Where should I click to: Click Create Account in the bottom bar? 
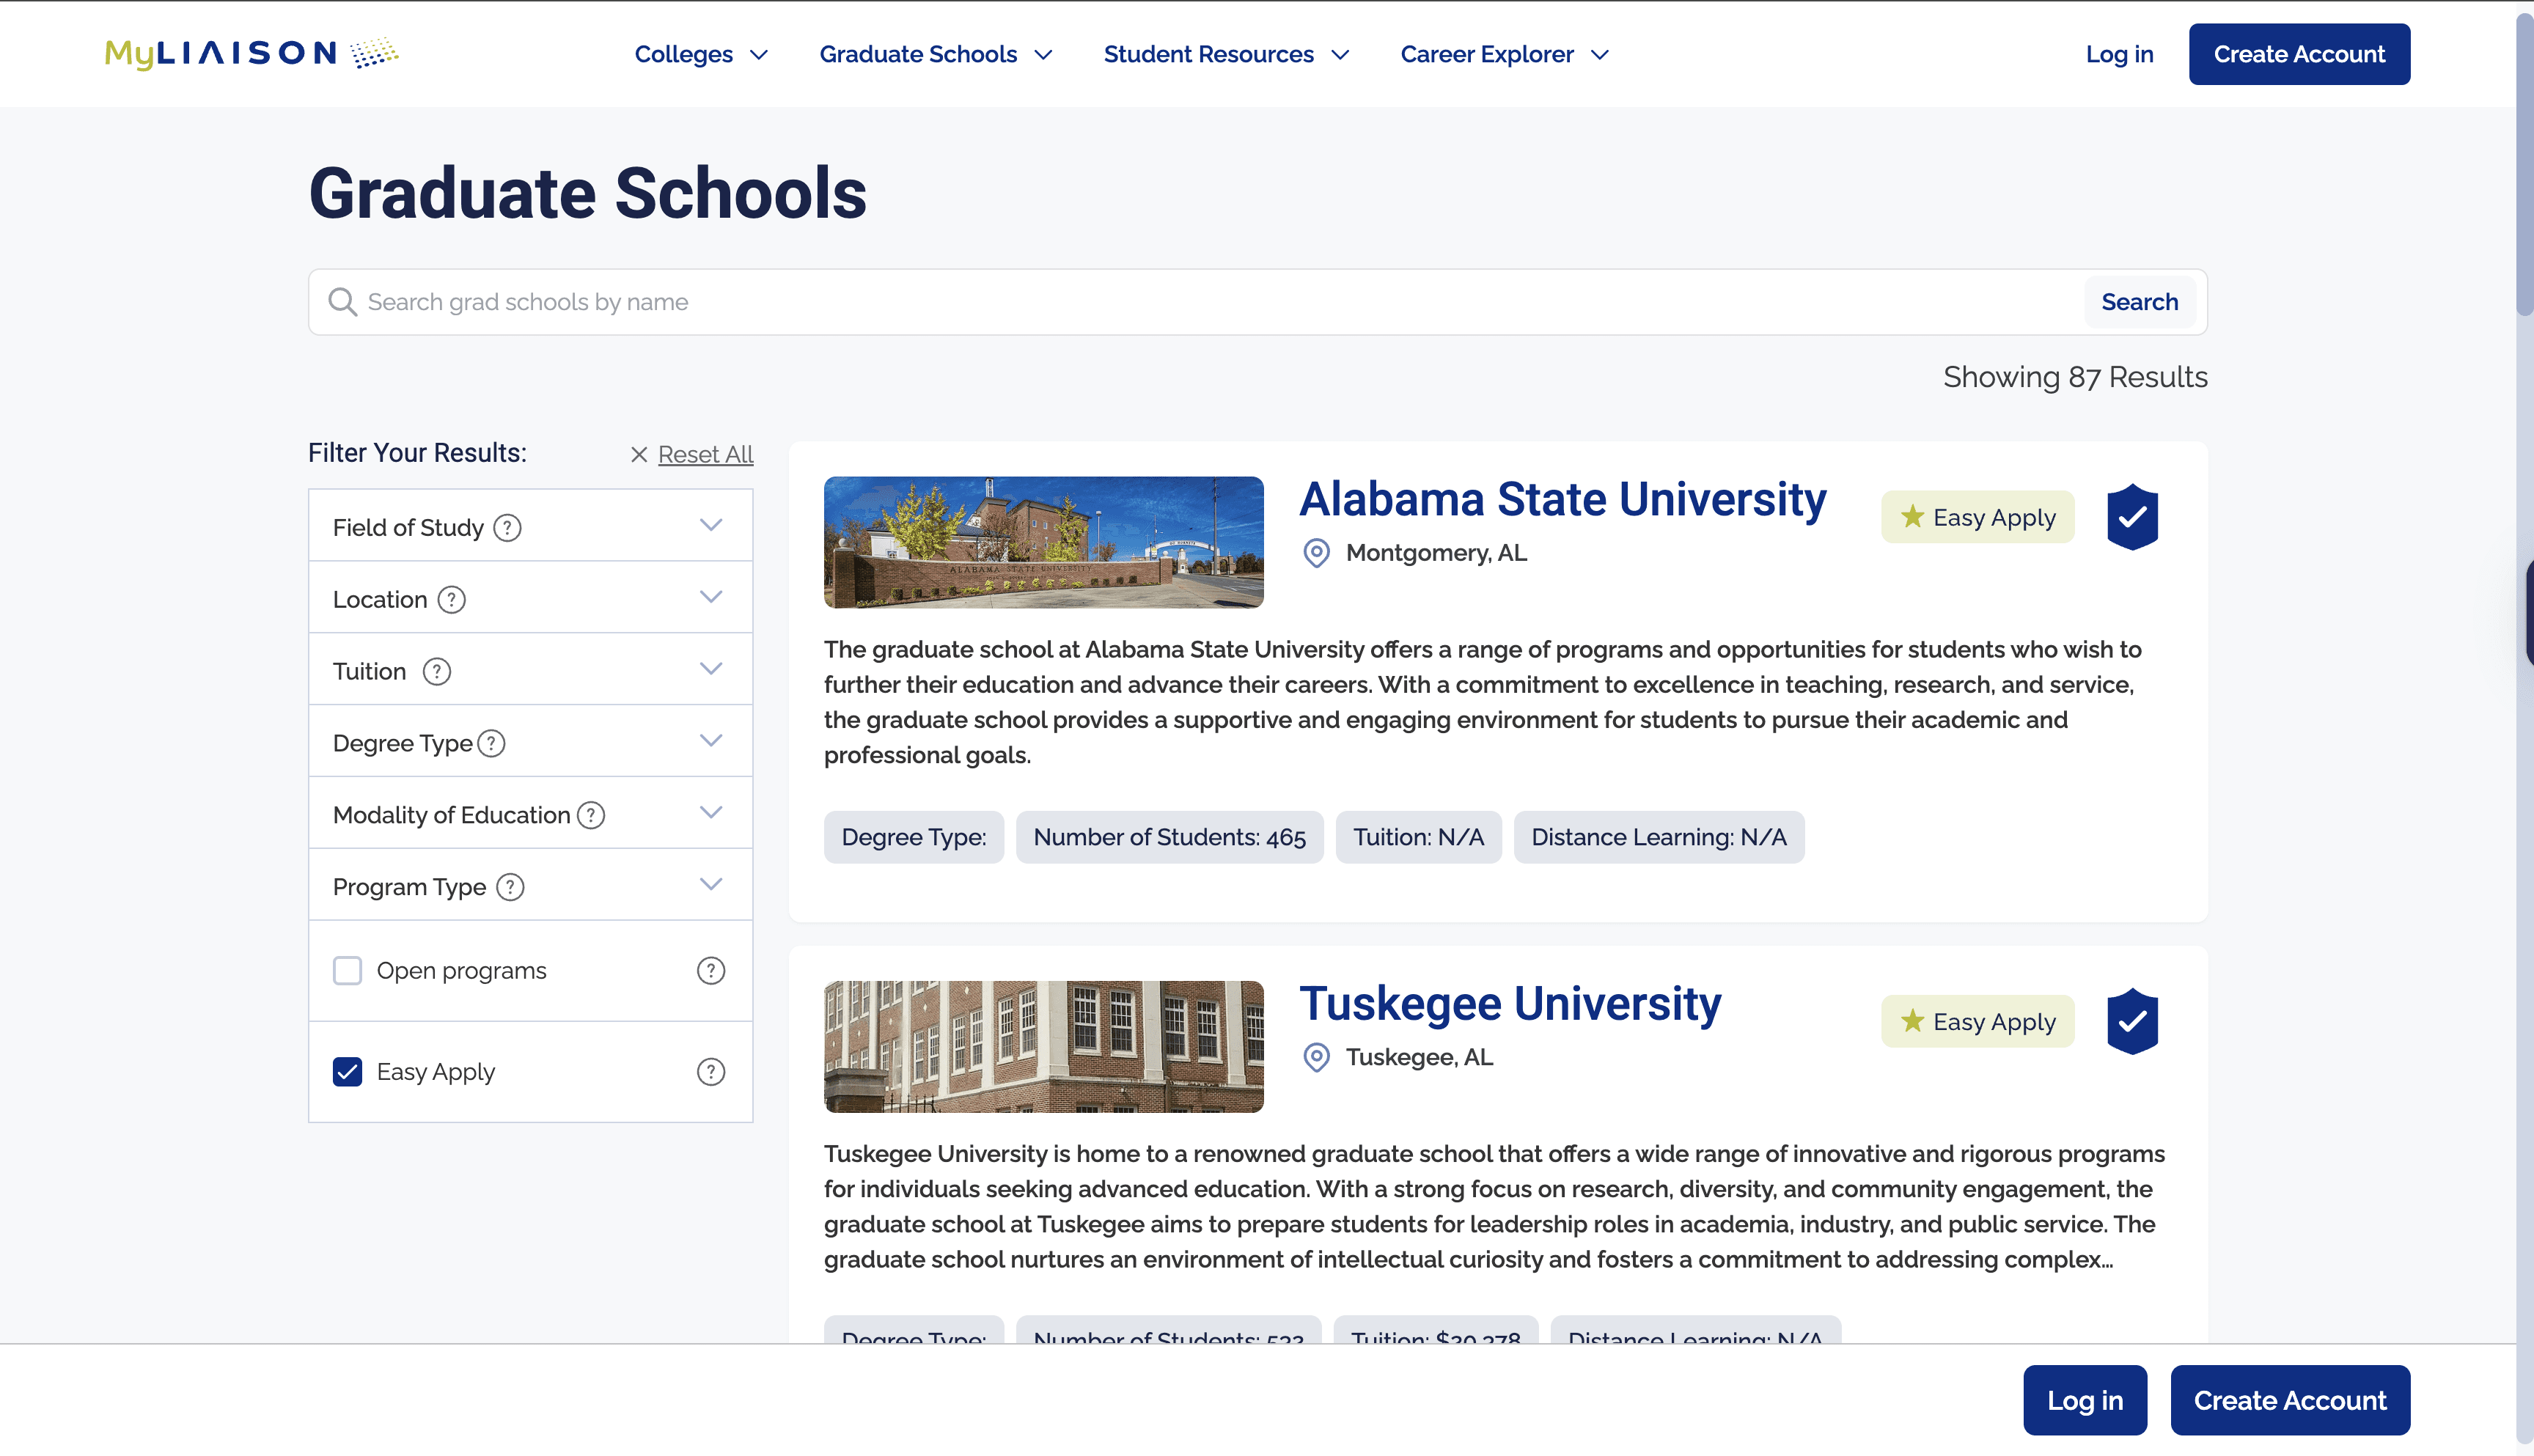[2290, 1400]
